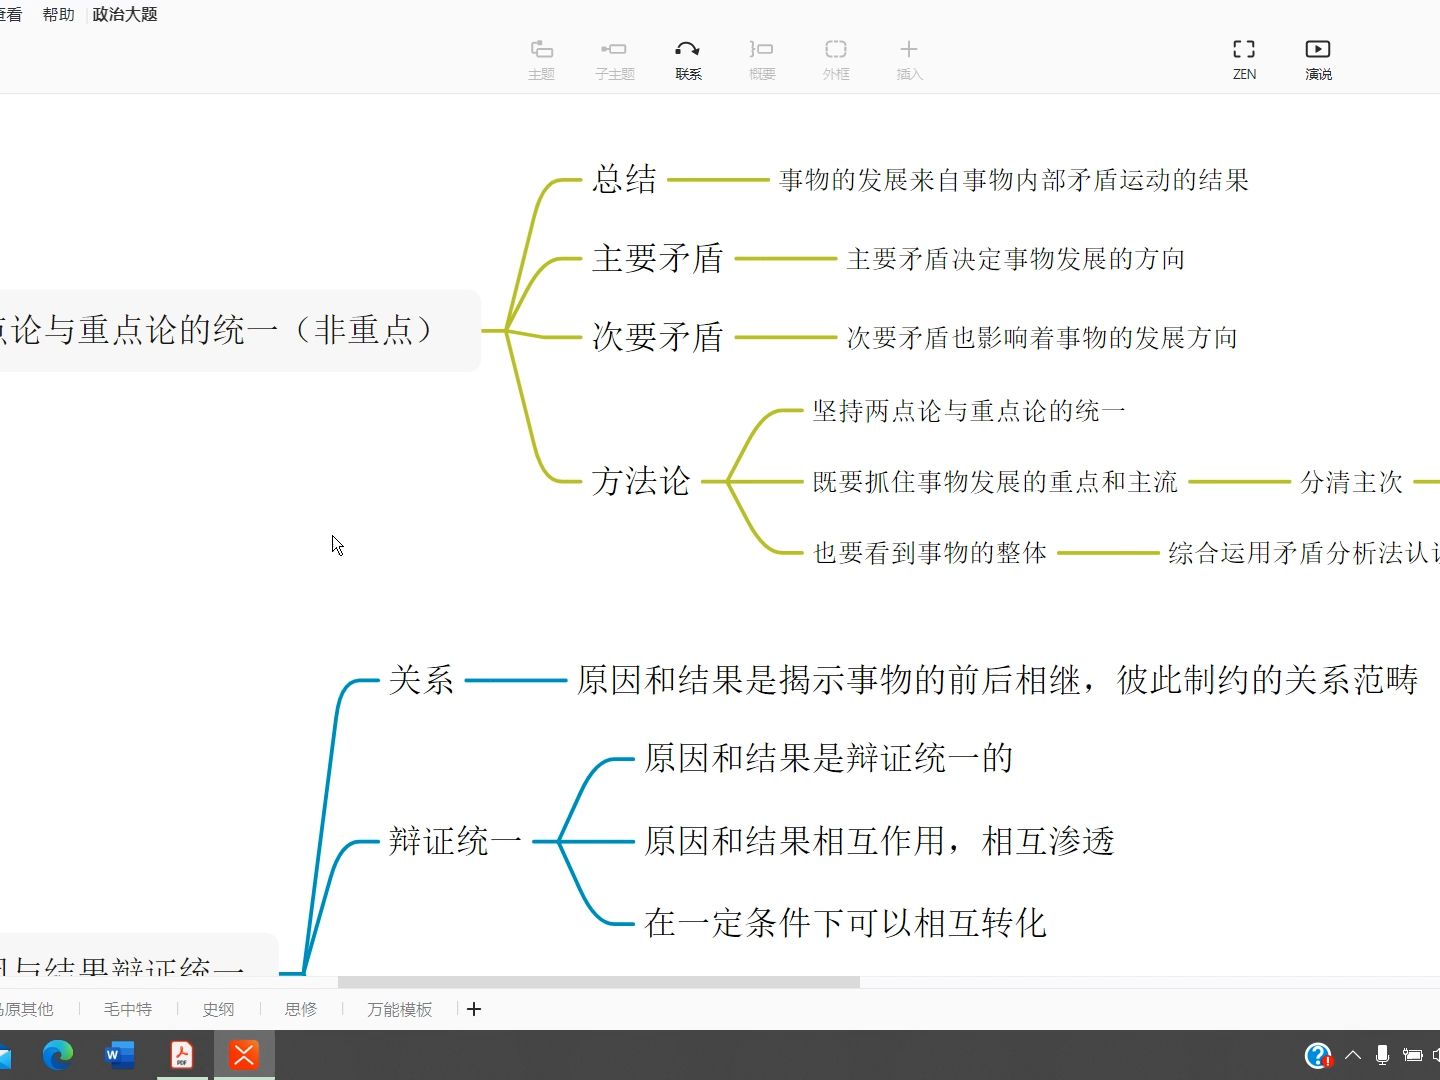
Task: Click the 外框 (Boundary) toolbar icon
Action: coord(836,59)
